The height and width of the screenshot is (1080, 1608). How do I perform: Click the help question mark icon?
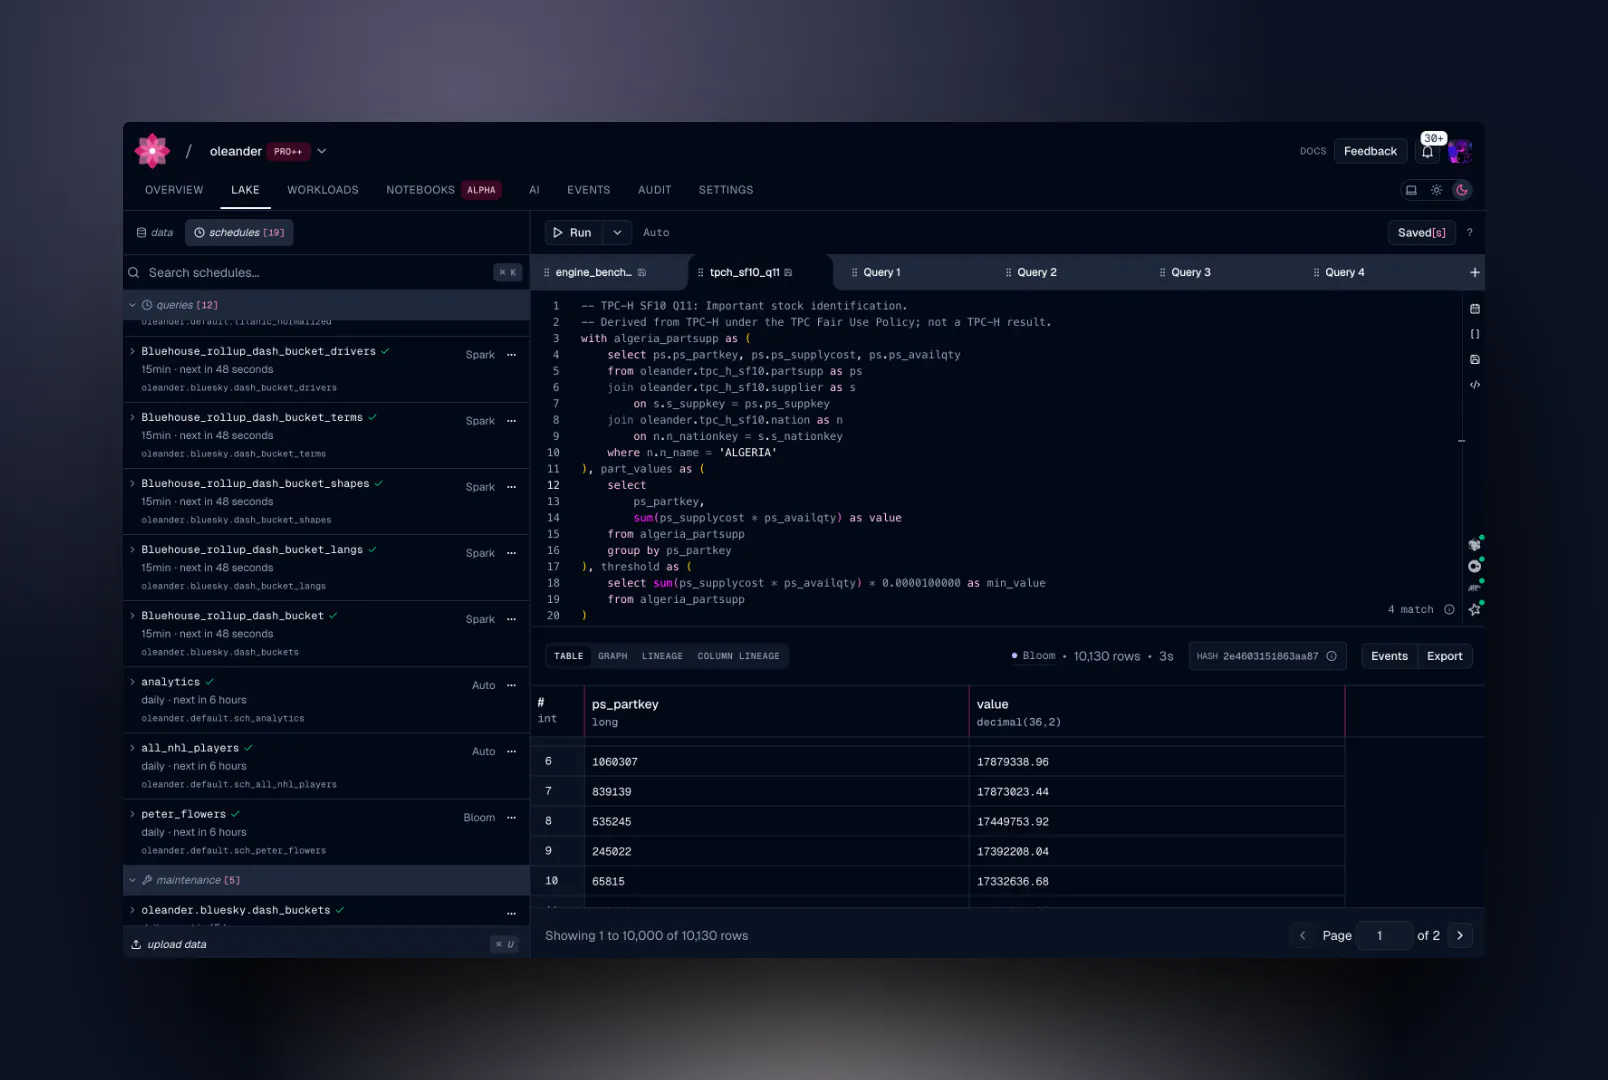(1469, 233)
